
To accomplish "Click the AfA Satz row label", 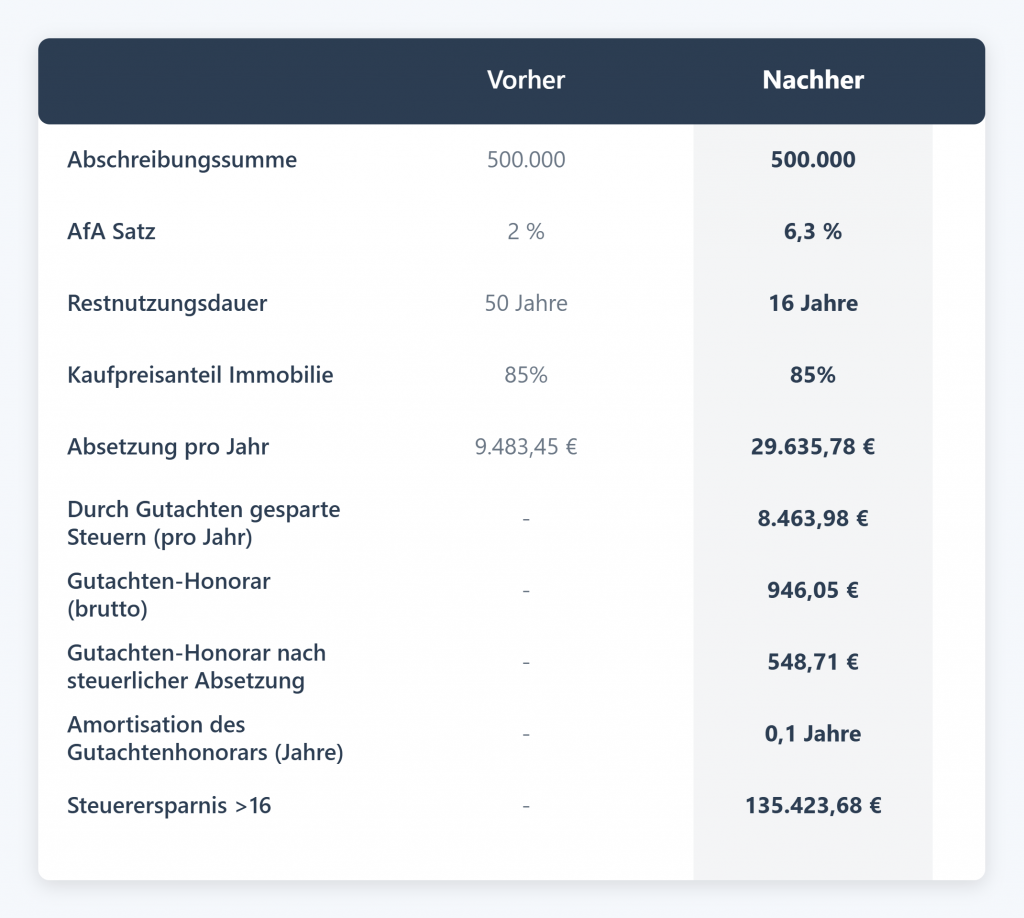I will (112, 232).
